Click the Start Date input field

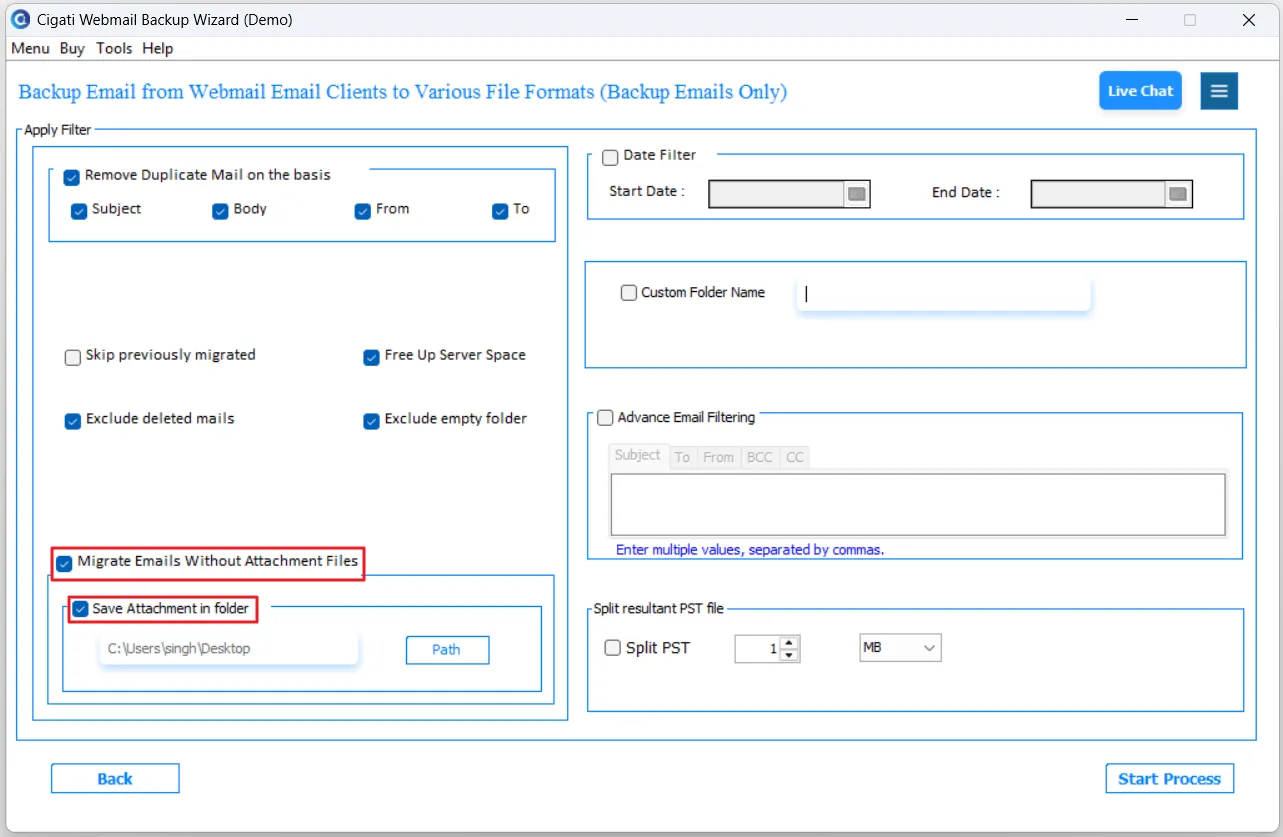pyautogui.click(x=777, y=194)
